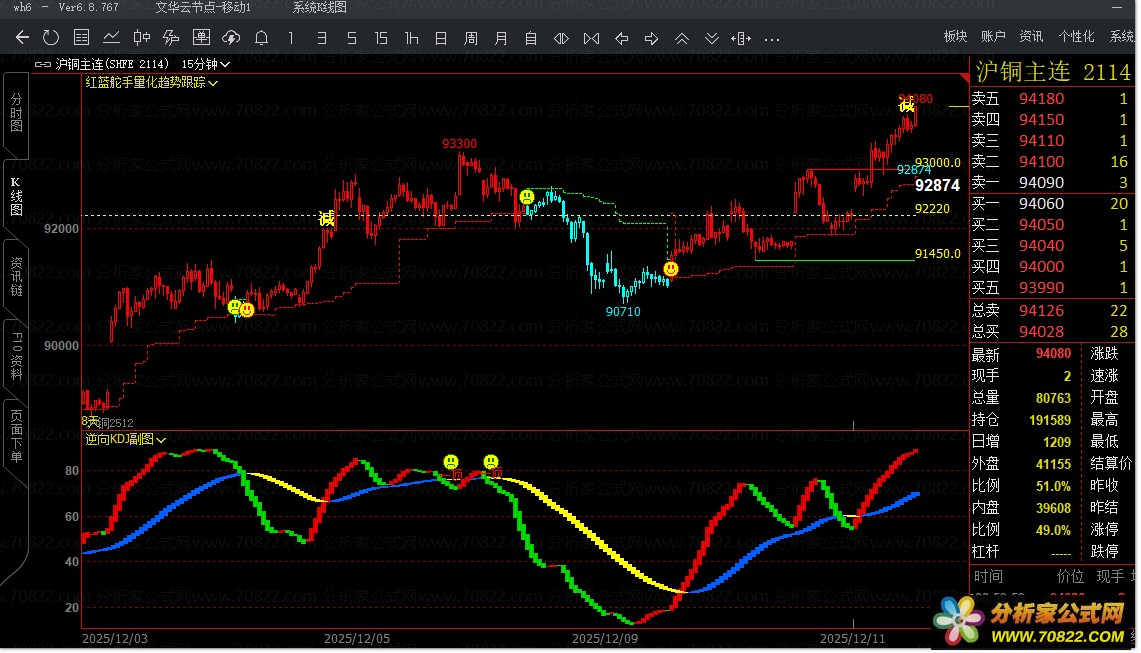Click the double up chevron icon
Image resolution: width=1141 pixels, height=653 pixels.
[x=682, y=38]
